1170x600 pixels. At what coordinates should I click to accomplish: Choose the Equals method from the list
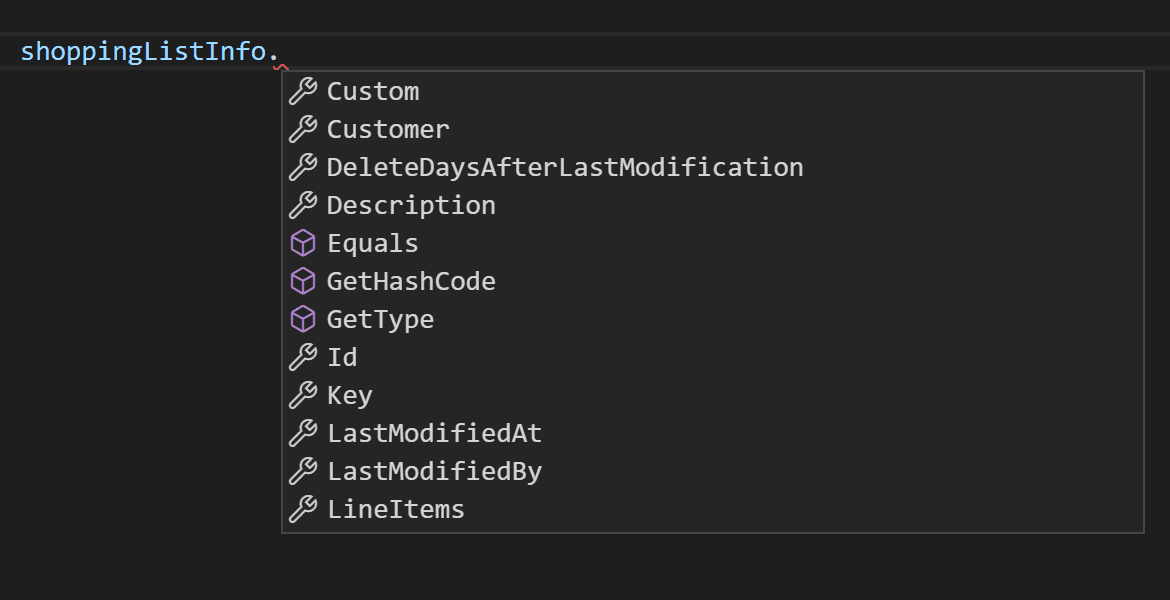click(372, 243)
